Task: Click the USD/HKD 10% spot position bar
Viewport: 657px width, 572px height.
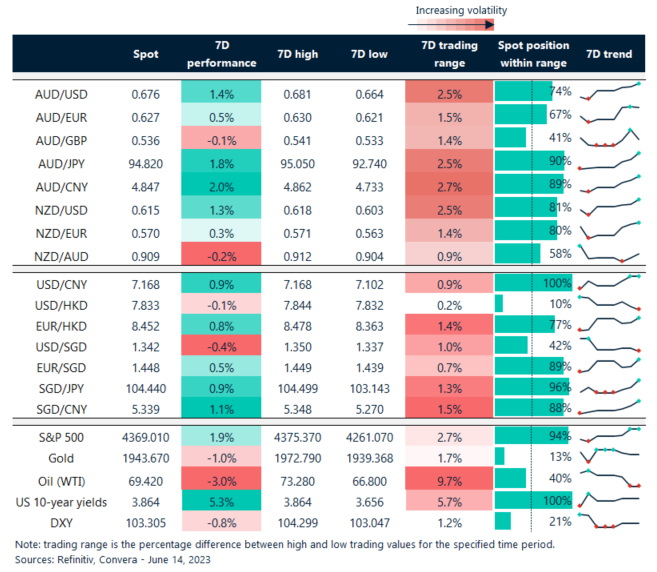Action: 499,301
